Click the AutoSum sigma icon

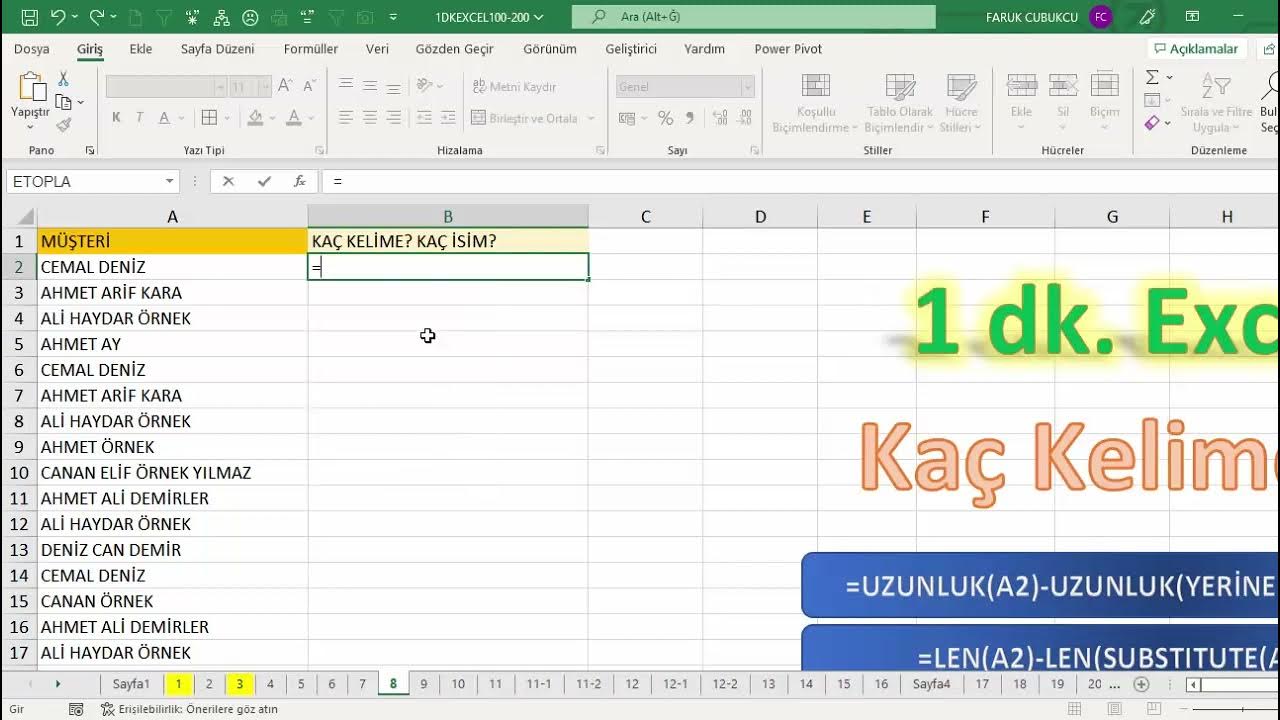pos(1152,77)
